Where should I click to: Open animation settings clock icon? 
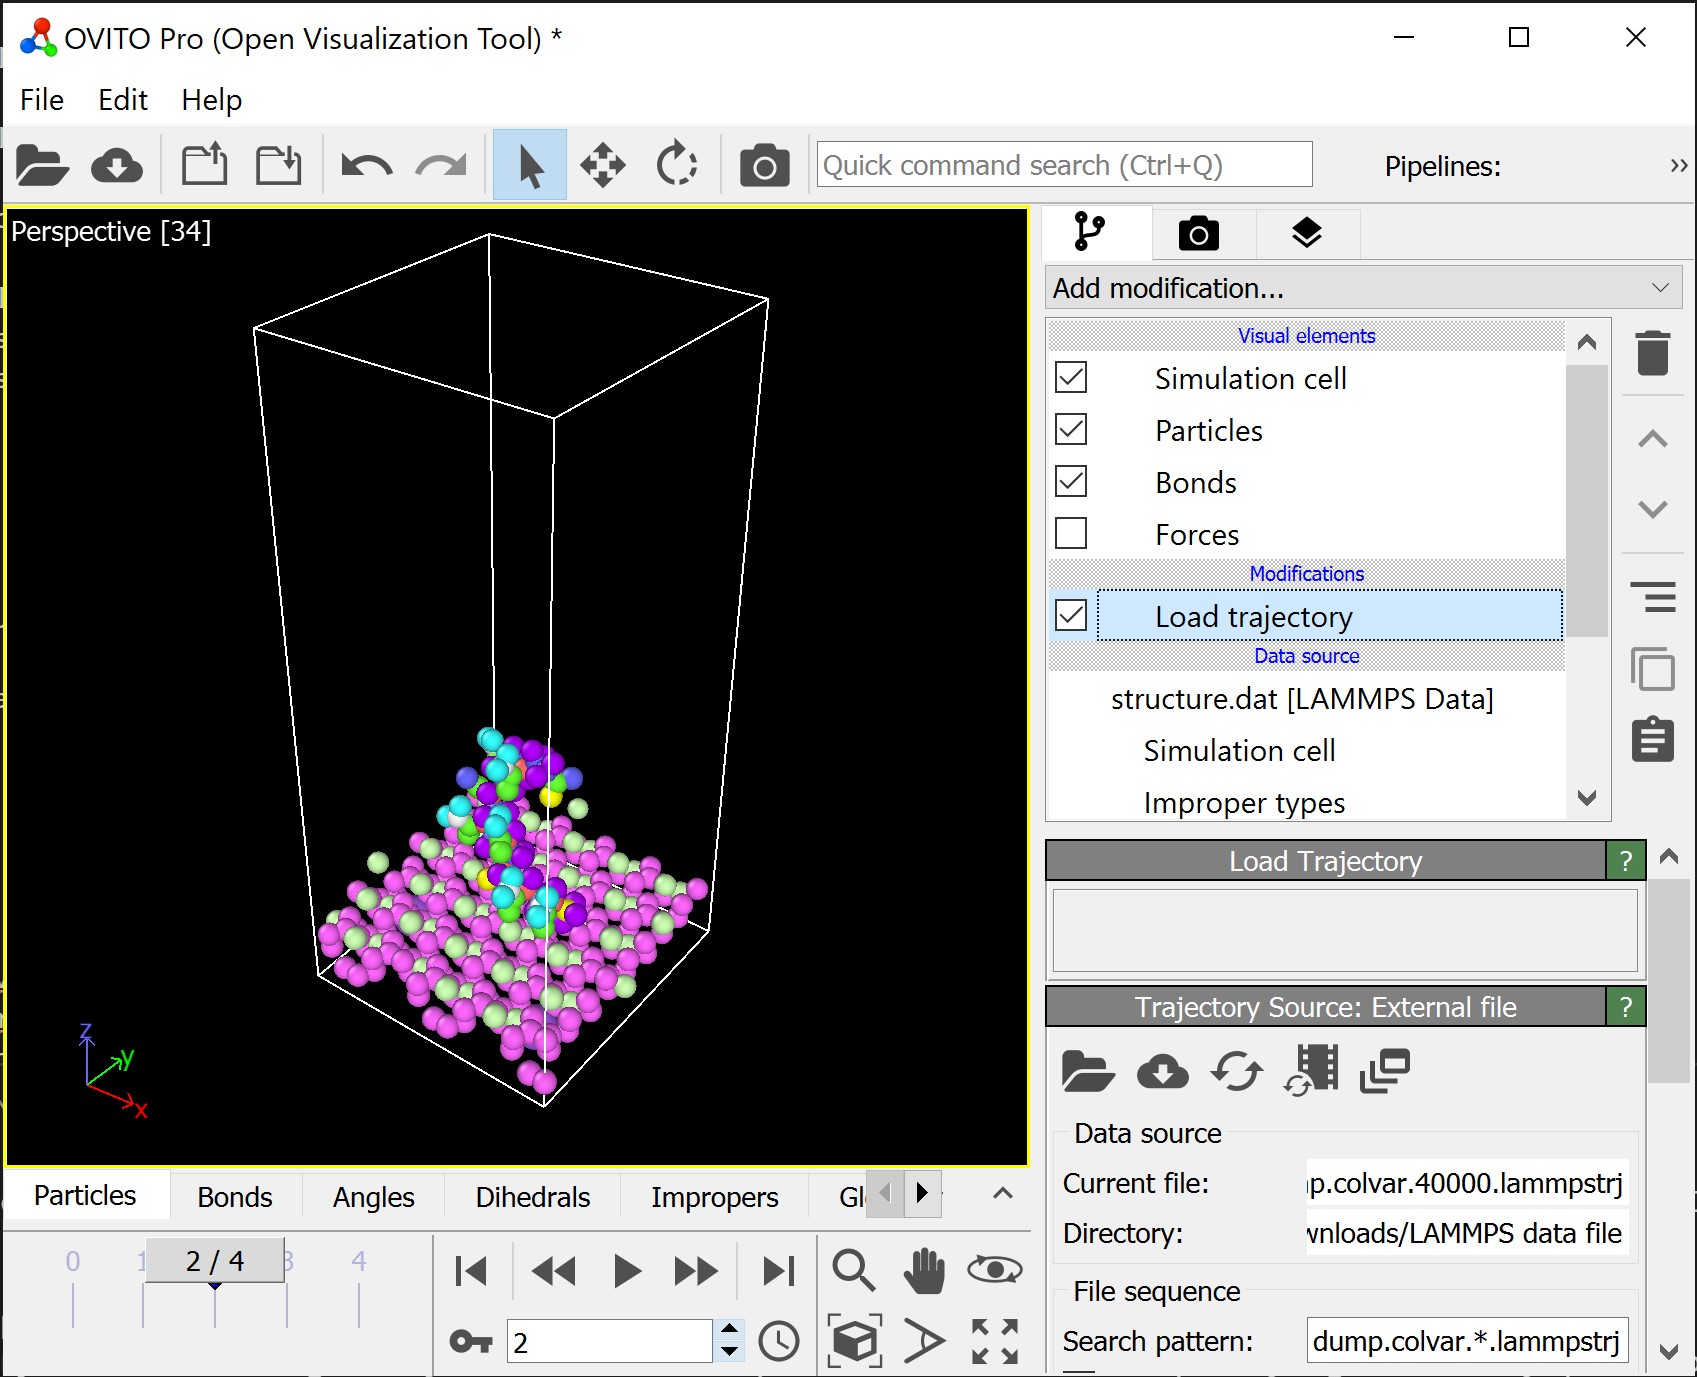pos(778,1341)
